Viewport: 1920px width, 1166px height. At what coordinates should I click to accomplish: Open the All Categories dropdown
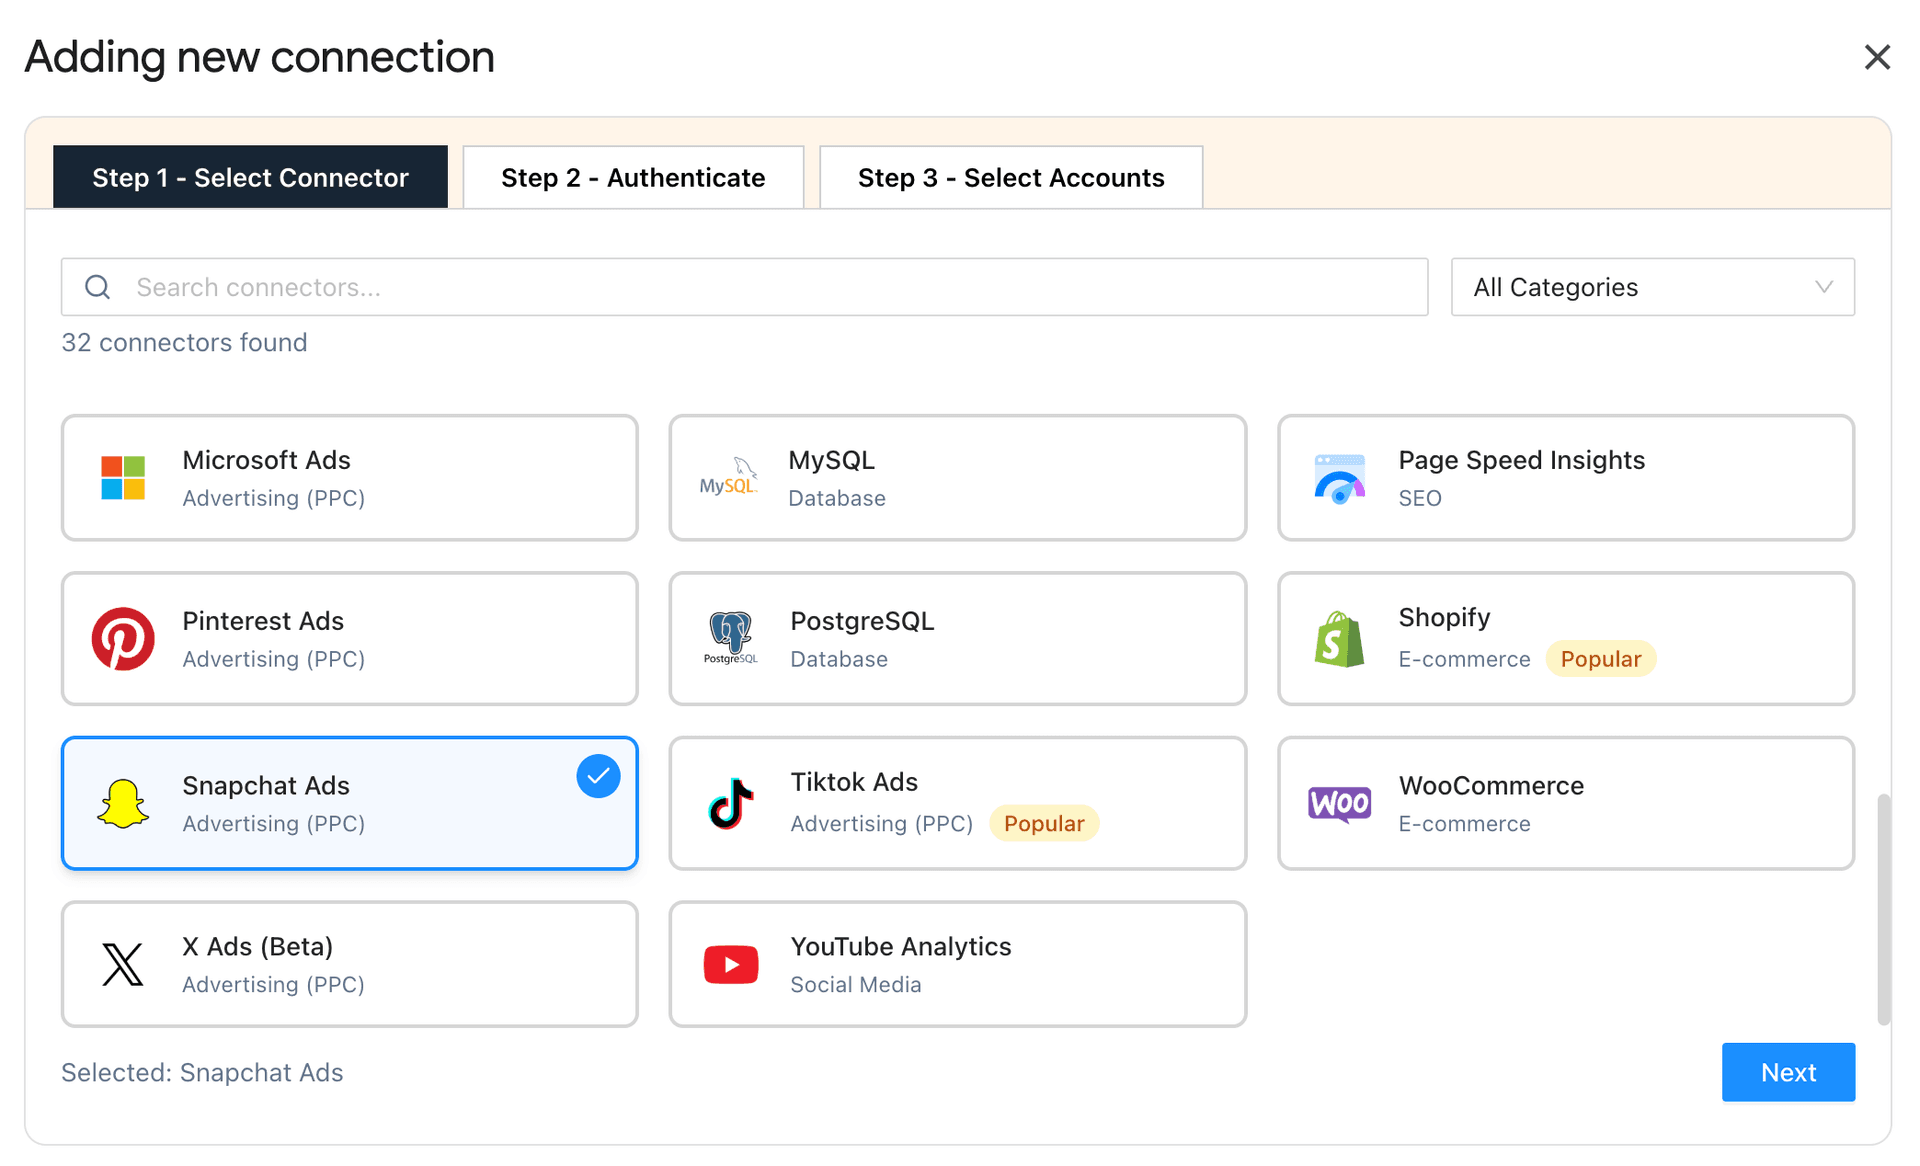pos(1652,287)
